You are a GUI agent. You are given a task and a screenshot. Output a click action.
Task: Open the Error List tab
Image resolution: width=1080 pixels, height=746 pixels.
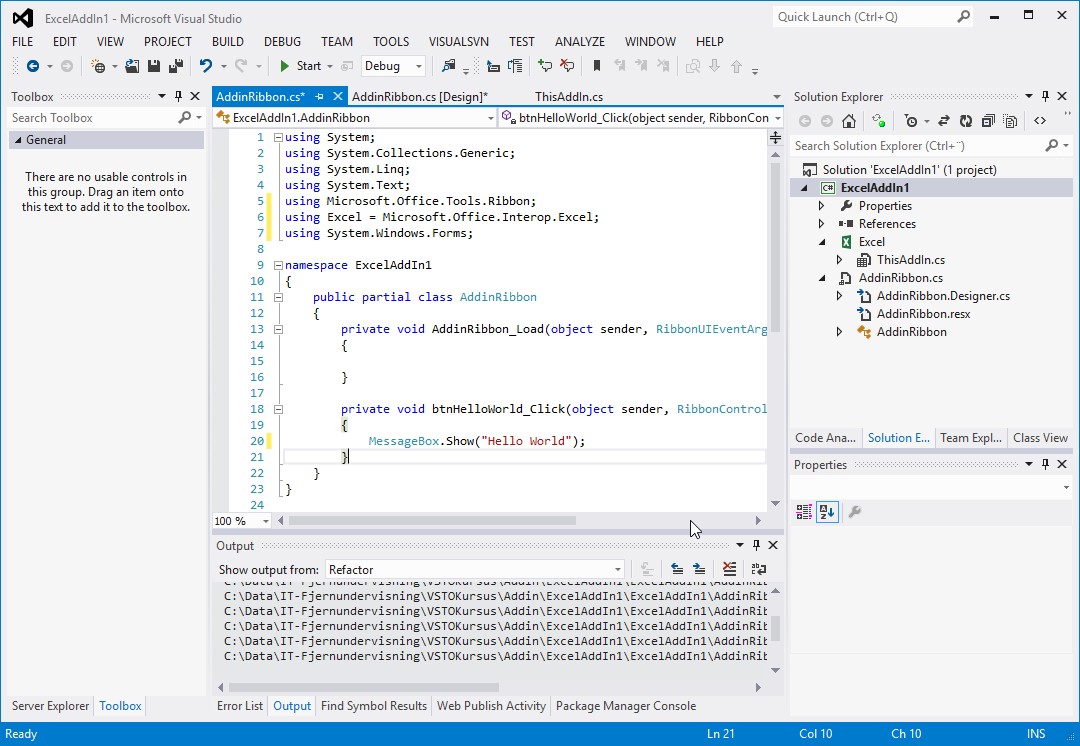click(x=240, y=706)
